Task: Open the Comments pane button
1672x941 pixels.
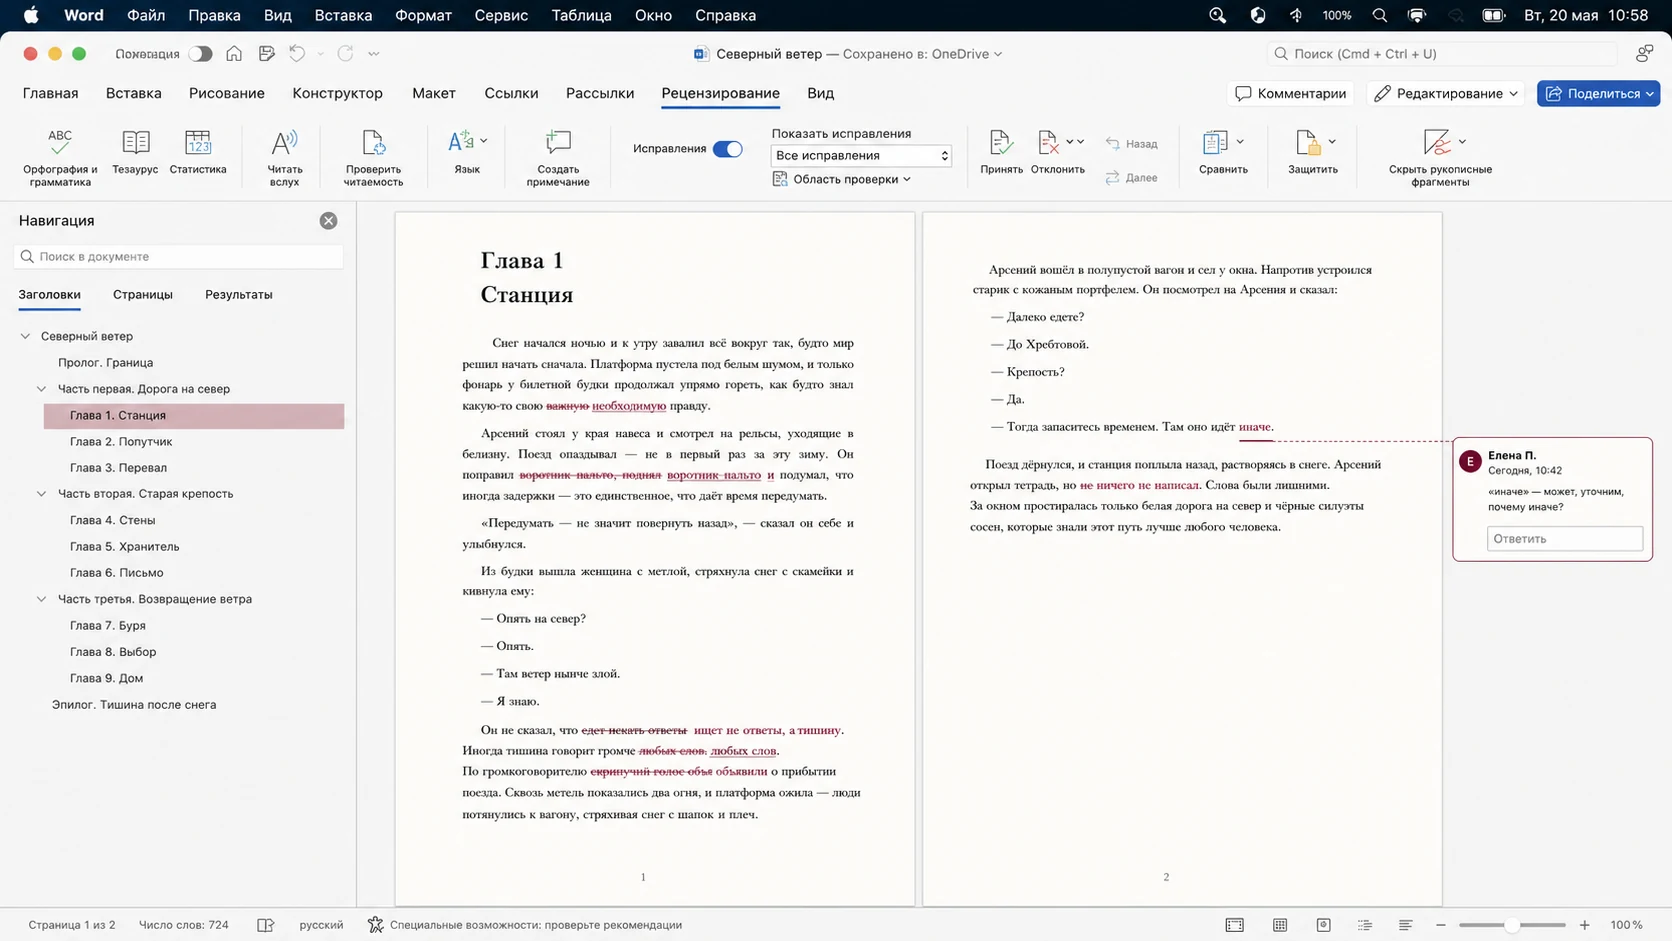Action: [x=1290, y=93]
